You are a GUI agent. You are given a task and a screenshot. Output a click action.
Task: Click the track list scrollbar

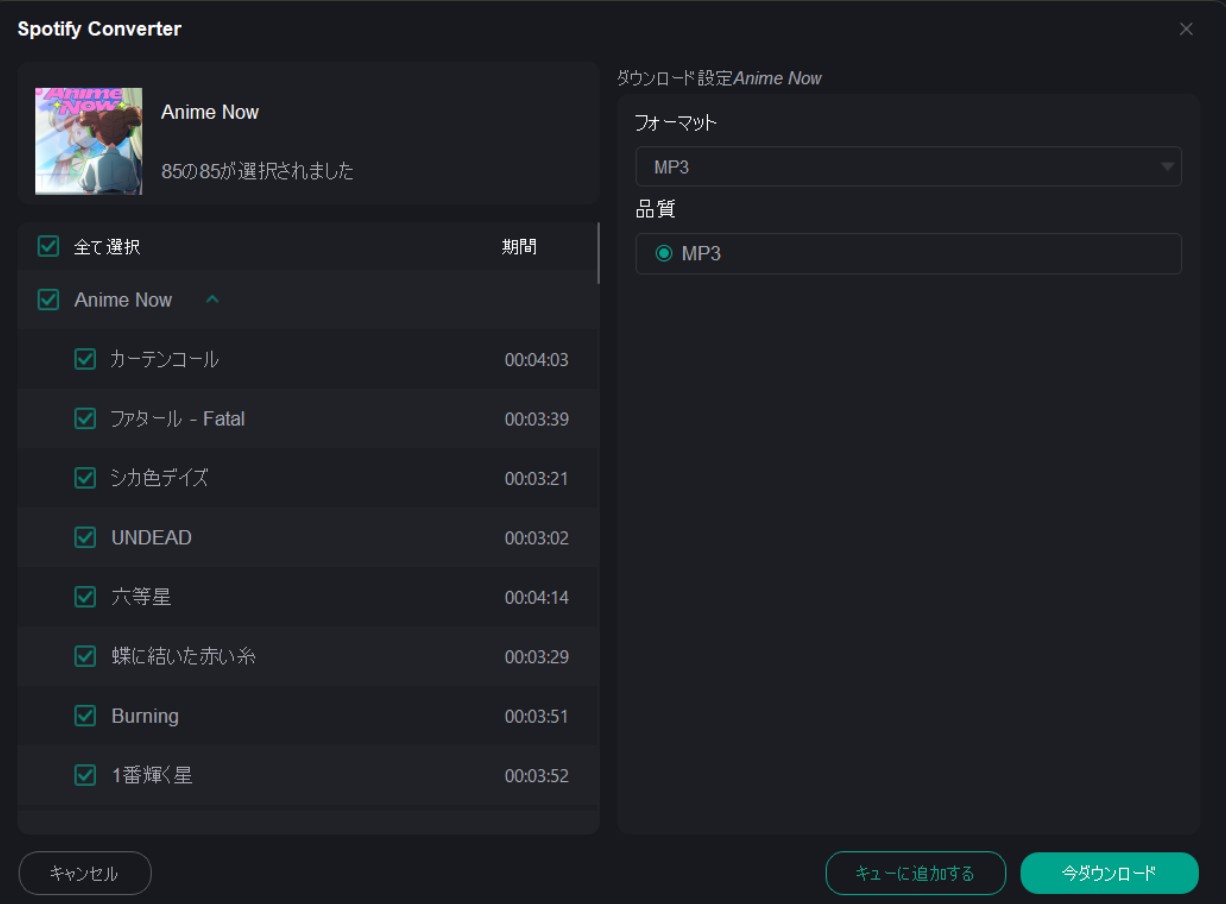coord(598,253)
